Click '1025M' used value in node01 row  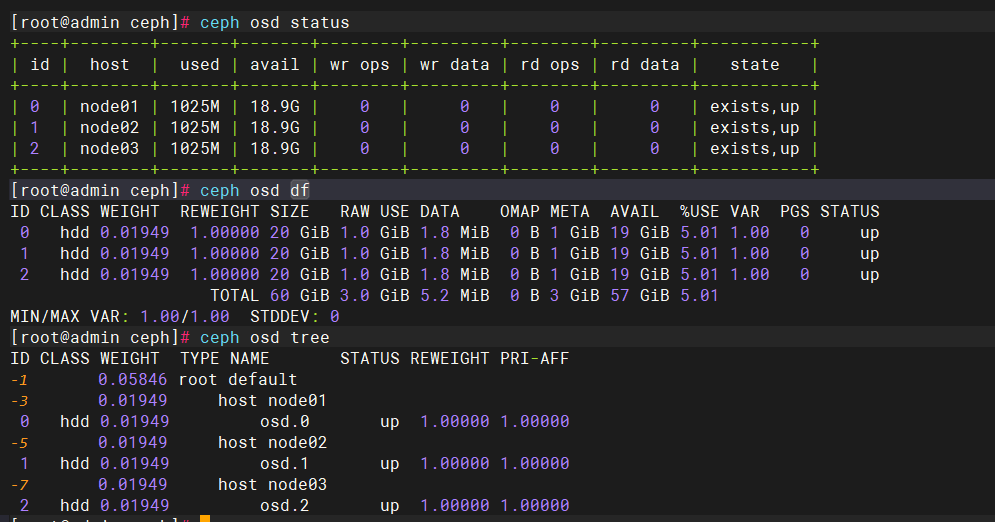195,107
